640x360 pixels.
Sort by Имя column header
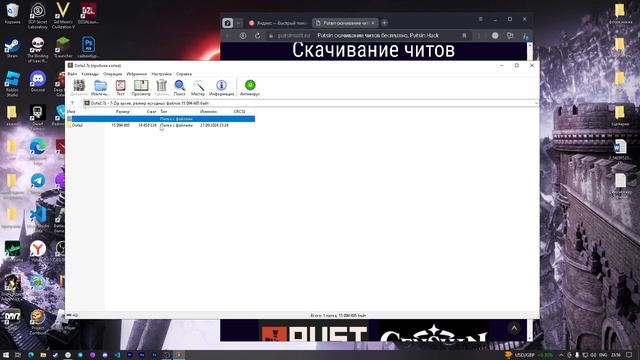[71, 111]
